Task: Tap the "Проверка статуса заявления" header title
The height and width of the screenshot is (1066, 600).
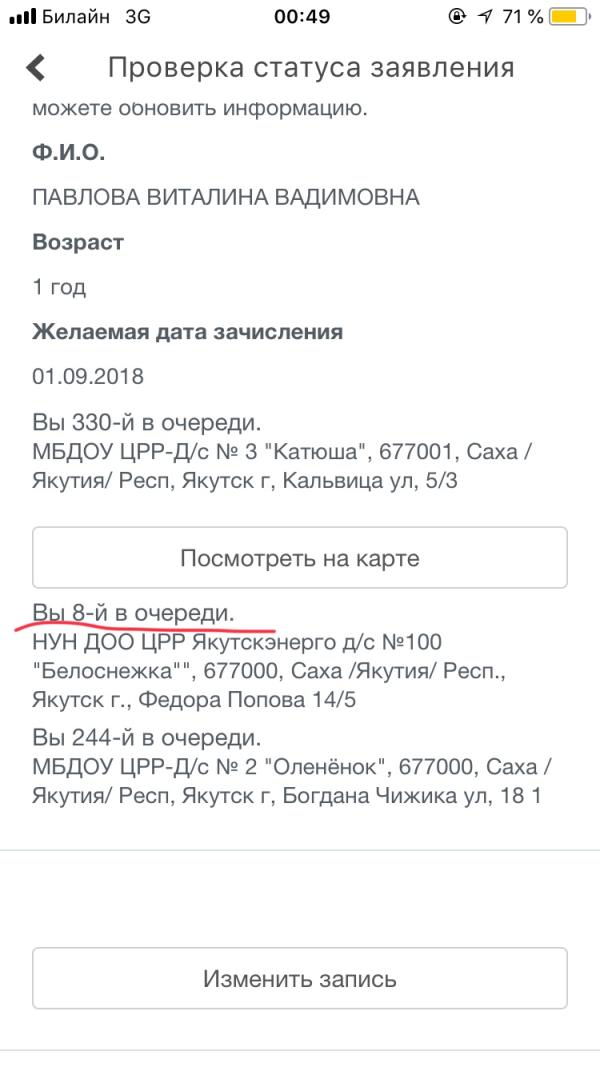Action: pyautogui.click(x=311, y=68)
